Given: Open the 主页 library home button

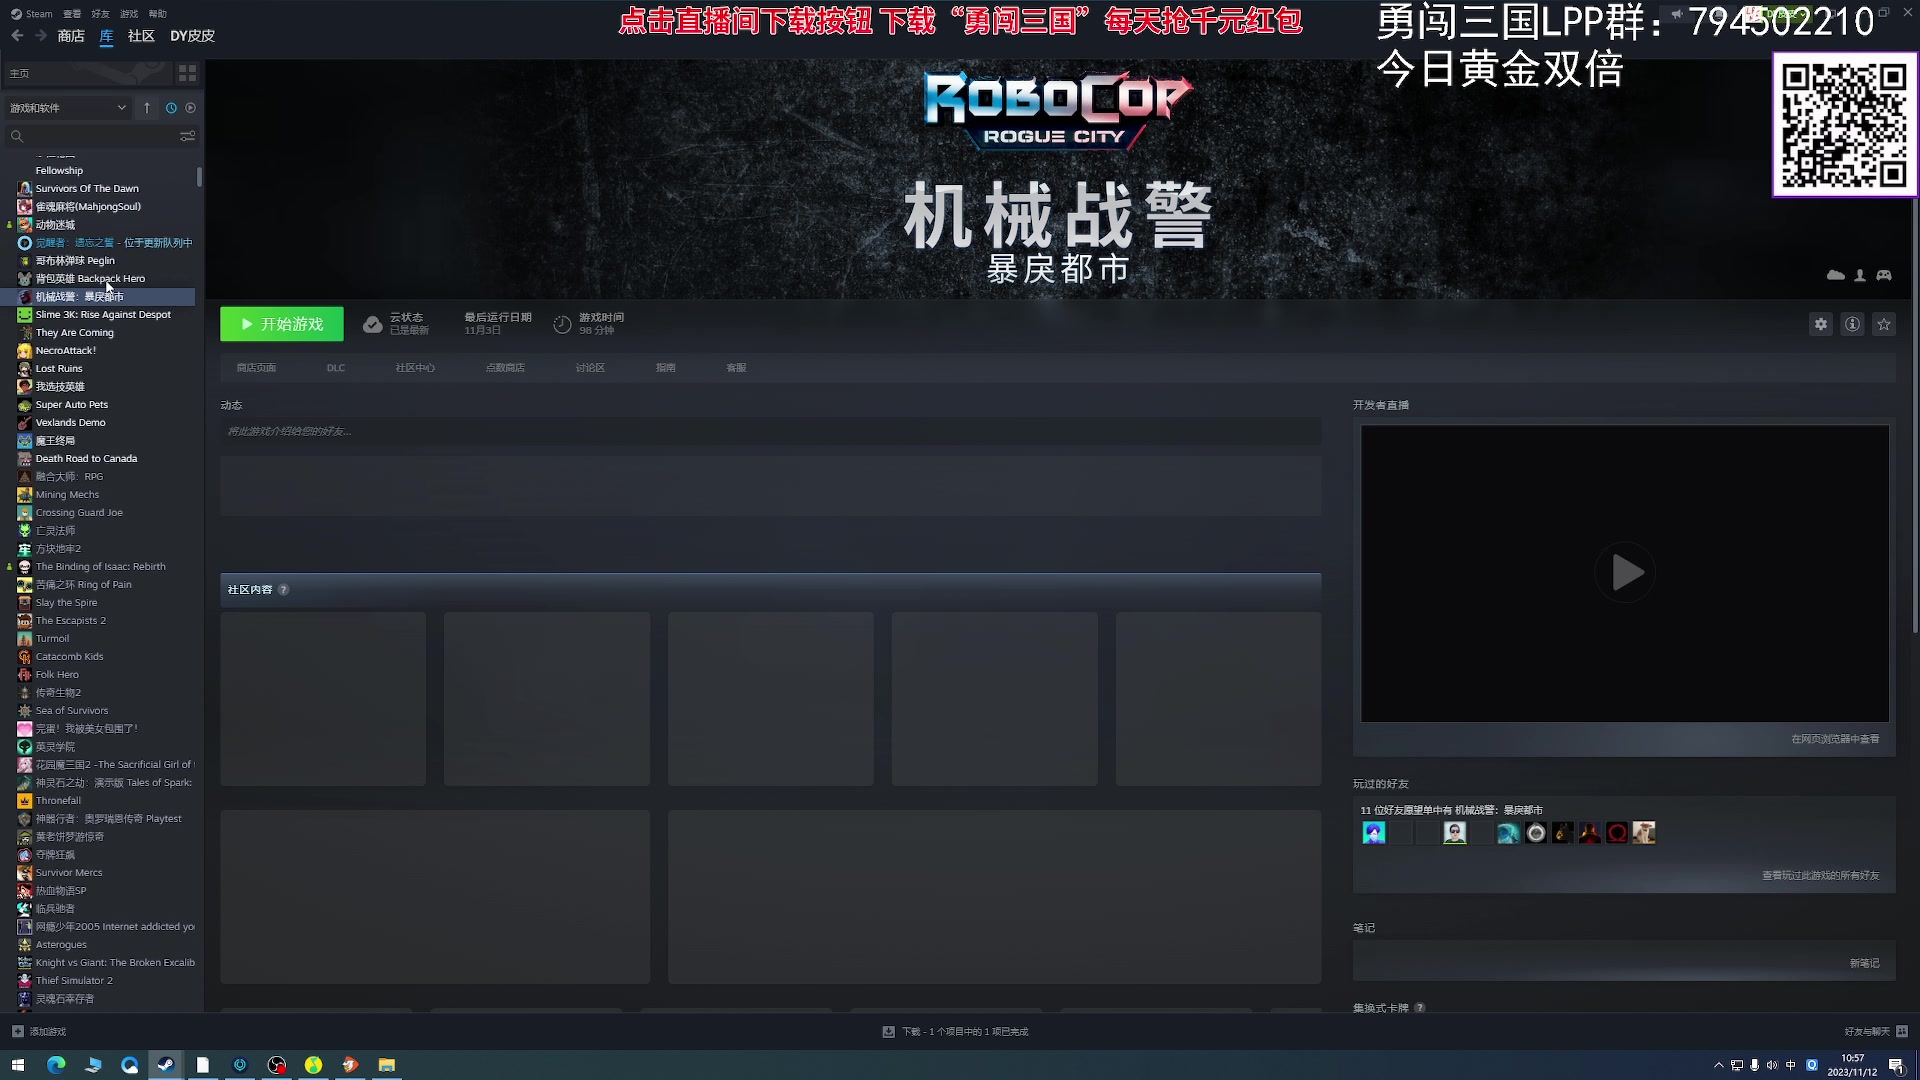Looking at the screenshot, I should [87, 73].
